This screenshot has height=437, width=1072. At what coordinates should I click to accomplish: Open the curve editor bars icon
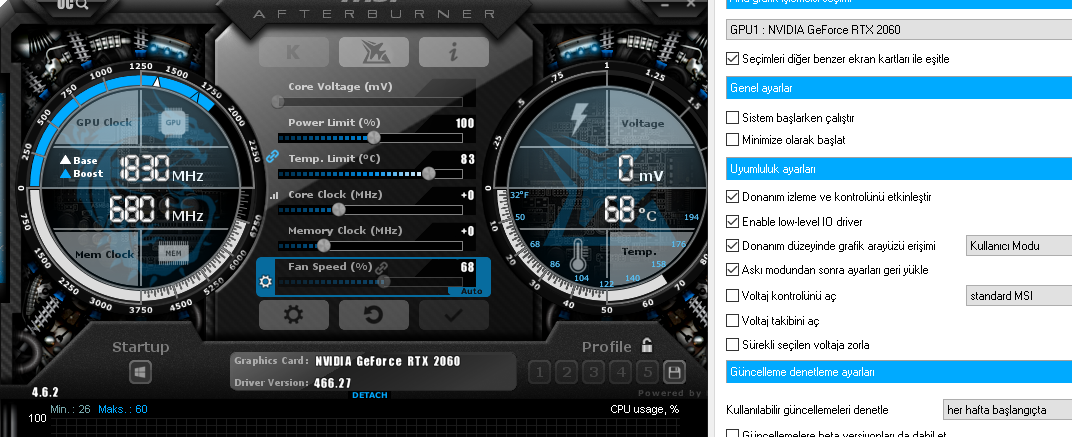tap(274, 195)
